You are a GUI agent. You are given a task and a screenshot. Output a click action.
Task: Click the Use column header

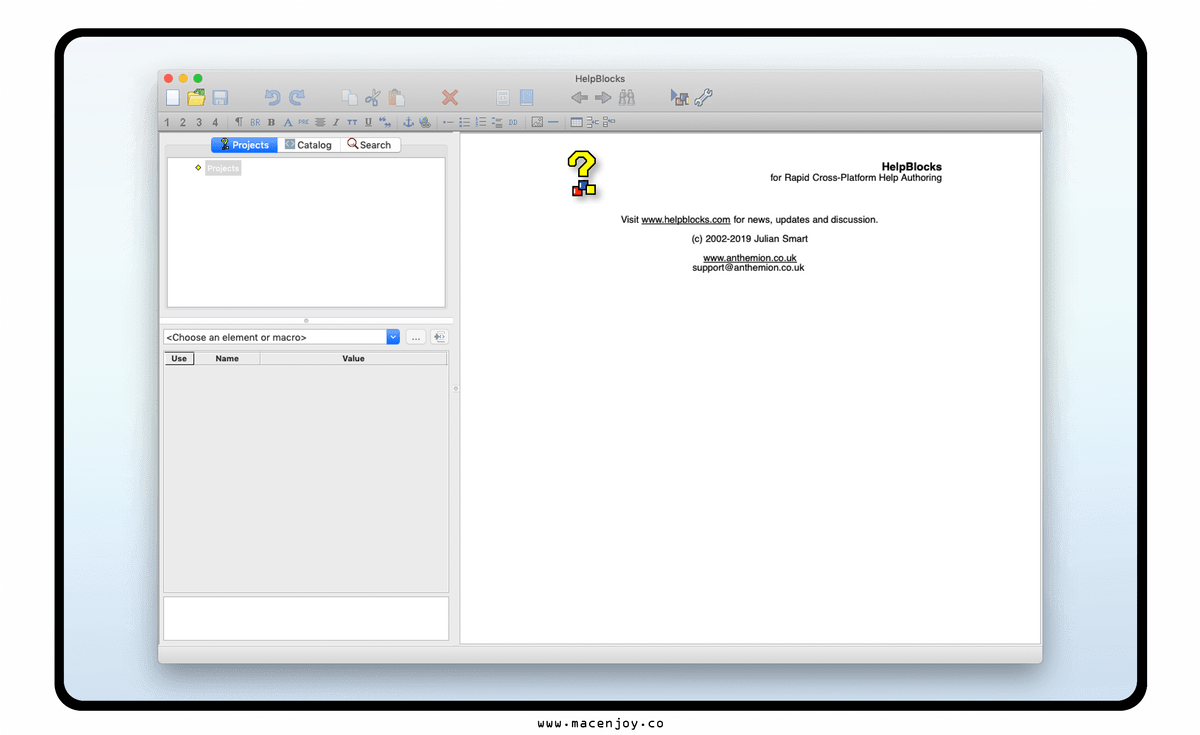(179, 358)
